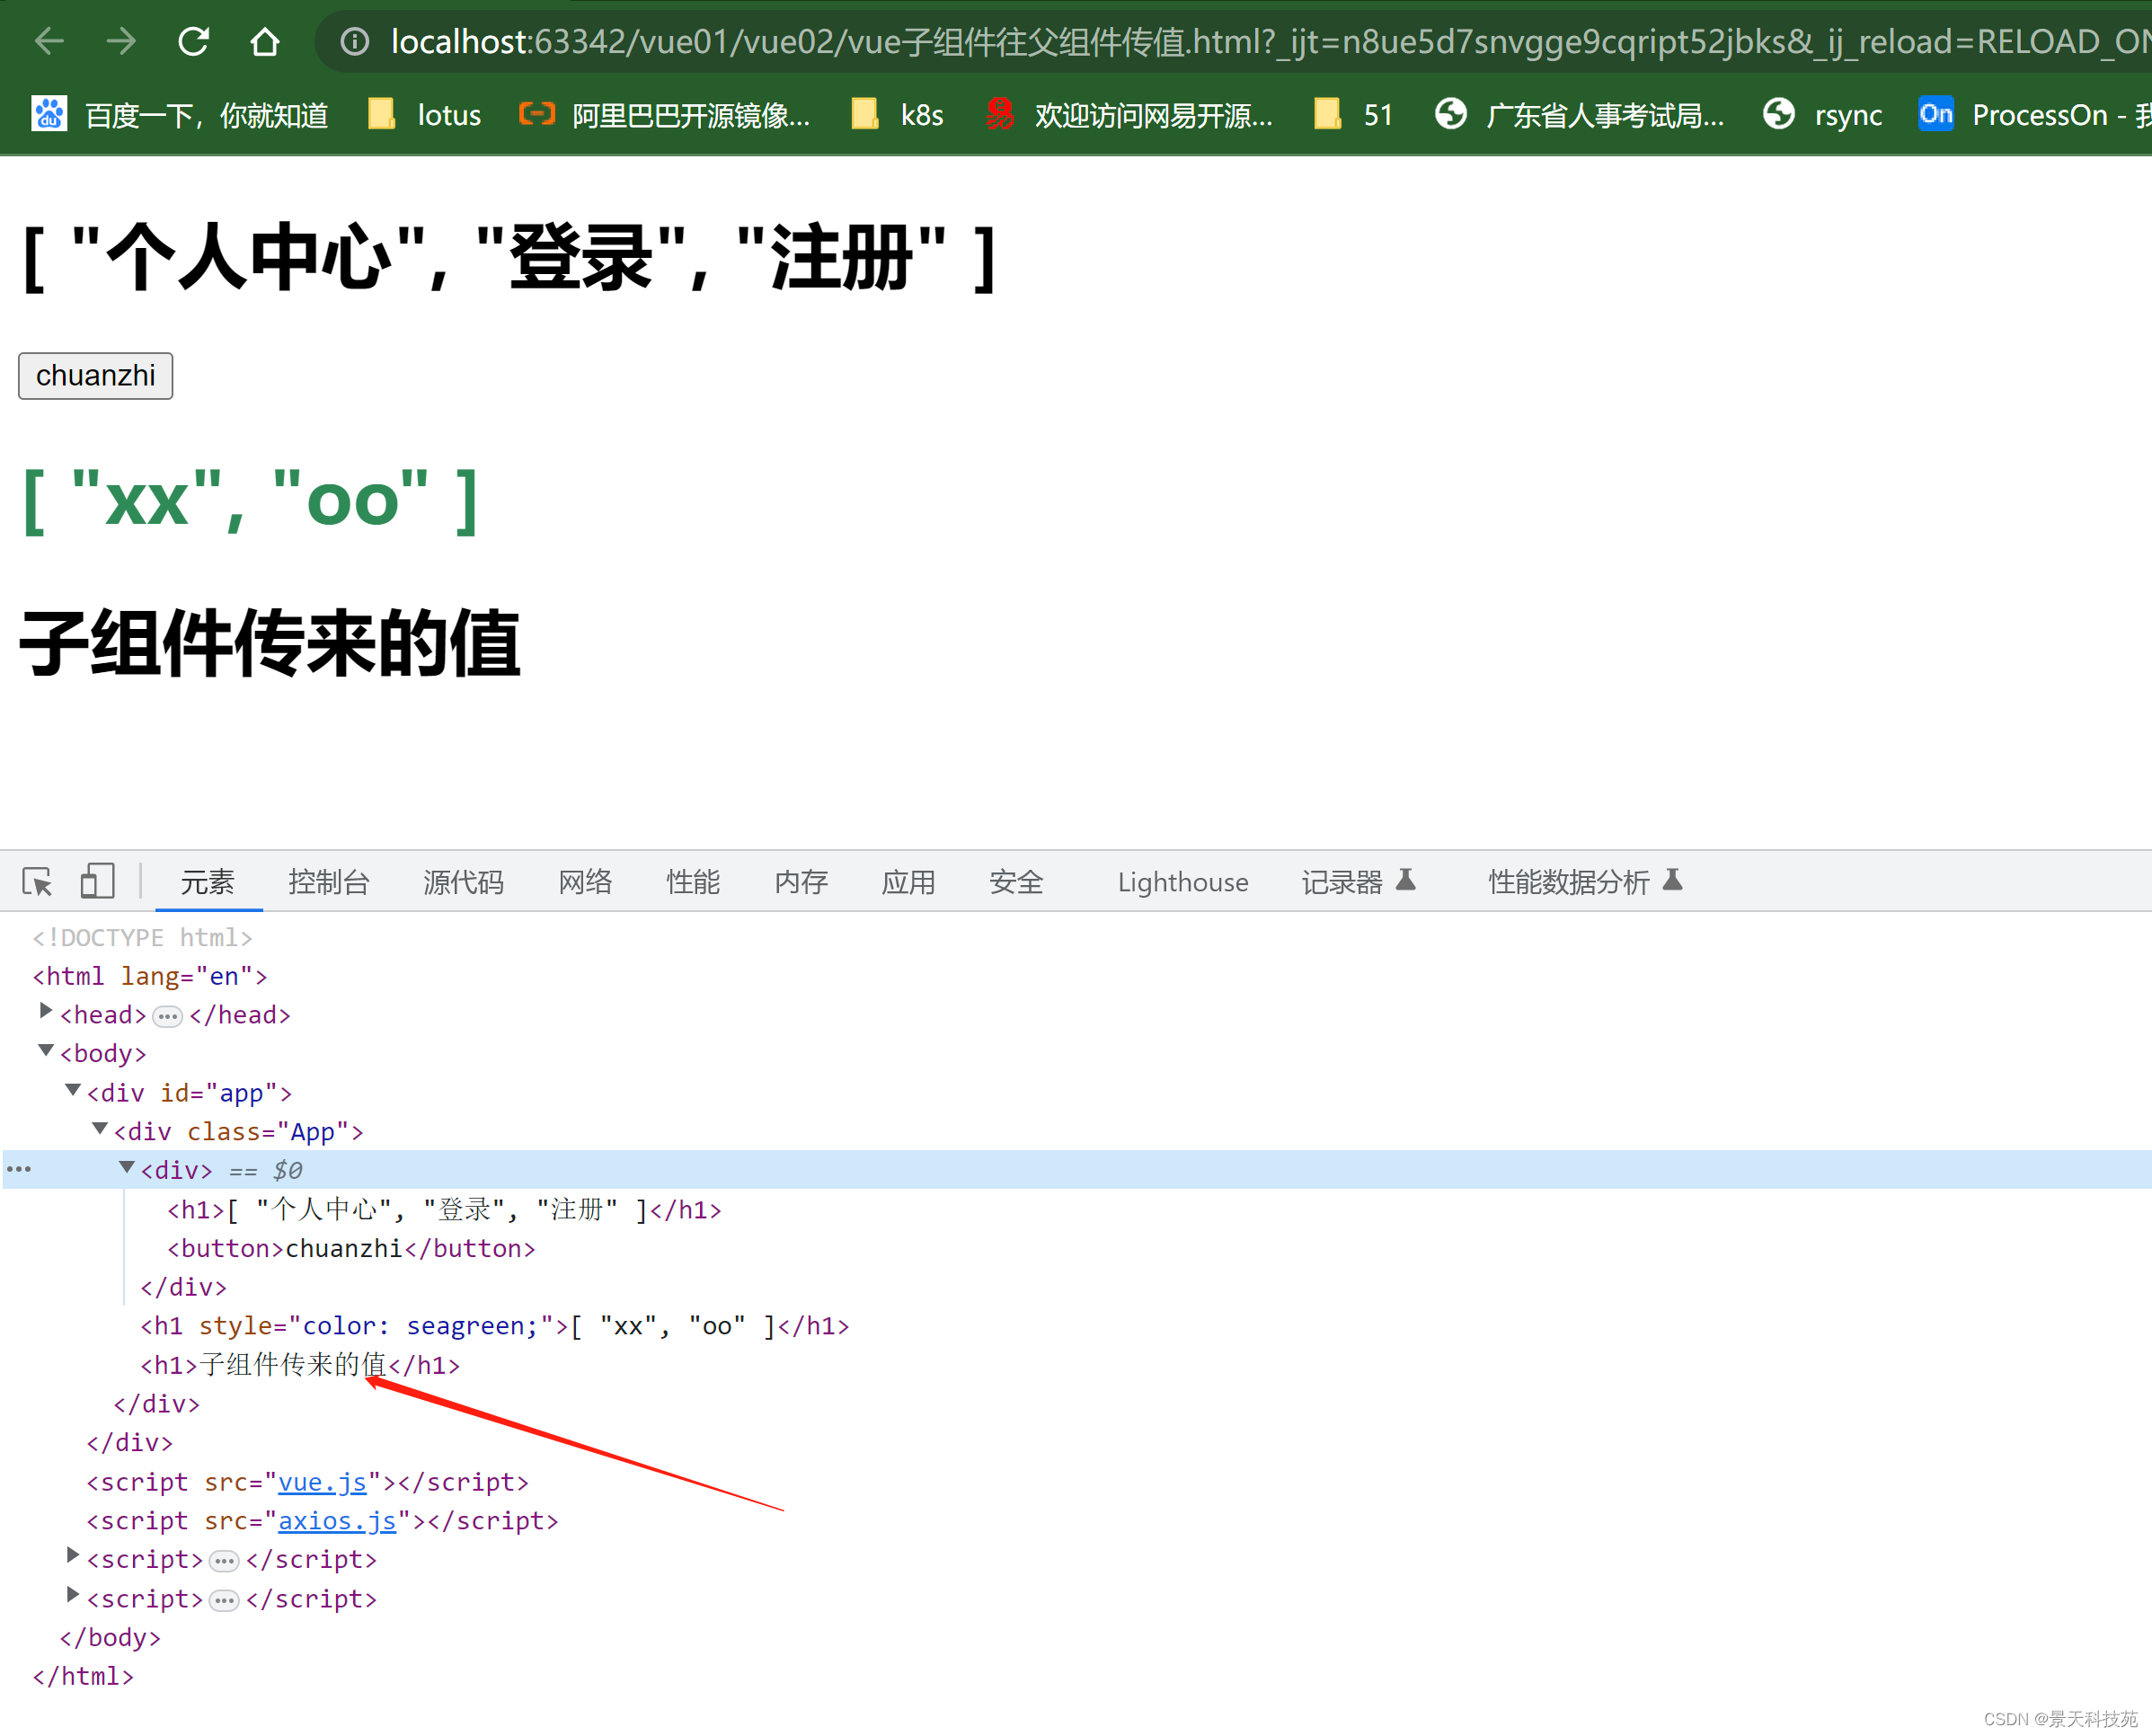2152x1736 pixels.
Task: Open the ProcessOn bookmark
Action: 2034,114
